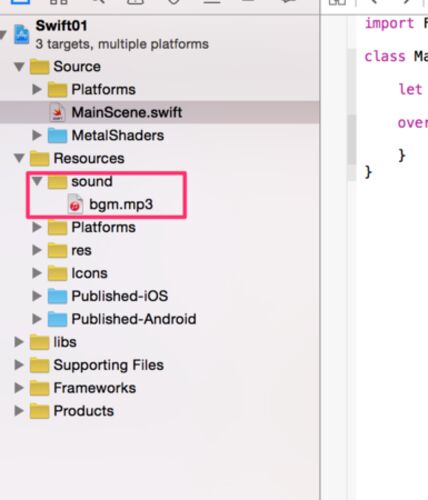
Task: Expand the Frameworks group
Action: pos(19,388)
